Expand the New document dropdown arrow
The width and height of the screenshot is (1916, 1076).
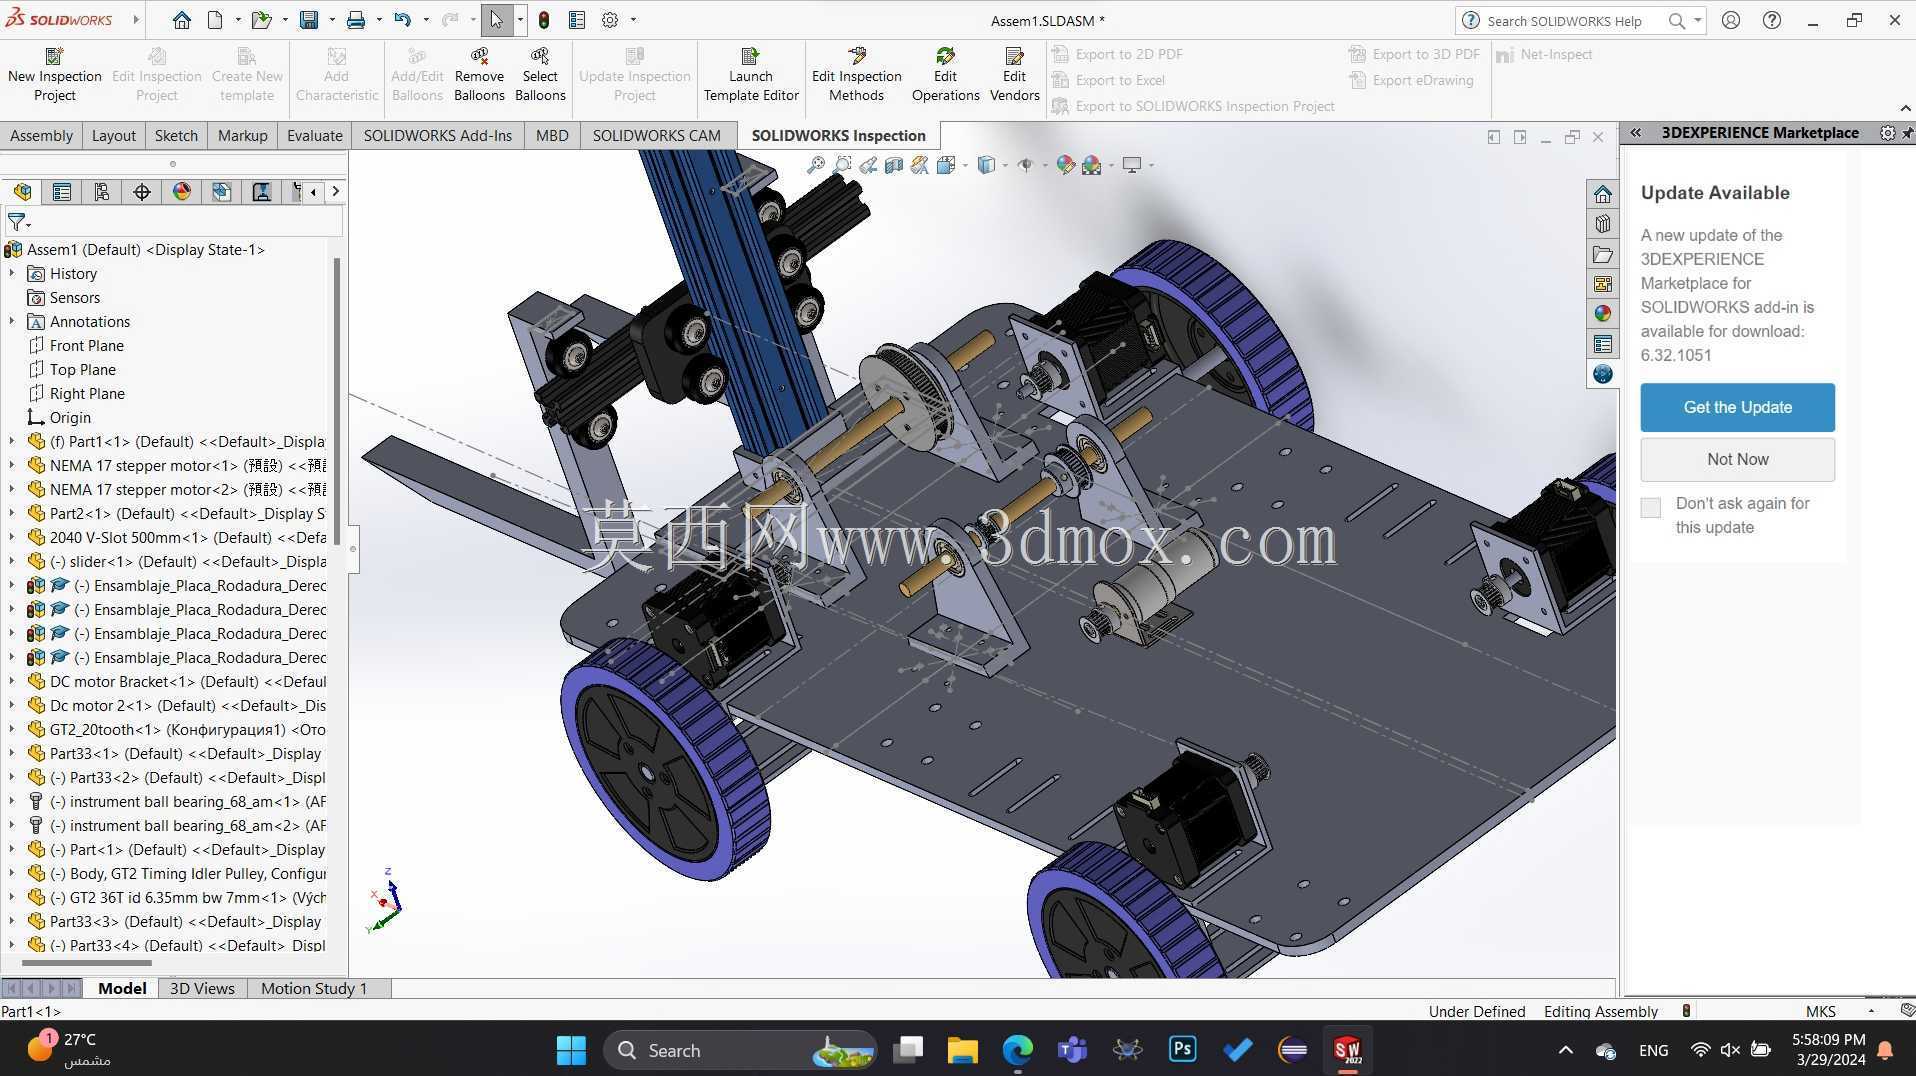click(x=238, y=20)
